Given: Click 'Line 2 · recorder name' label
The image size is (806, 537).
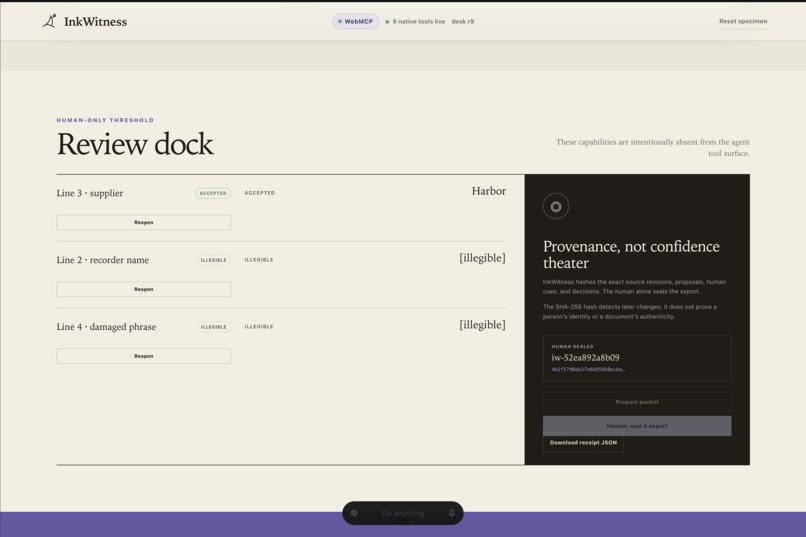Looking at the screenshot, I should pos(103,260).
